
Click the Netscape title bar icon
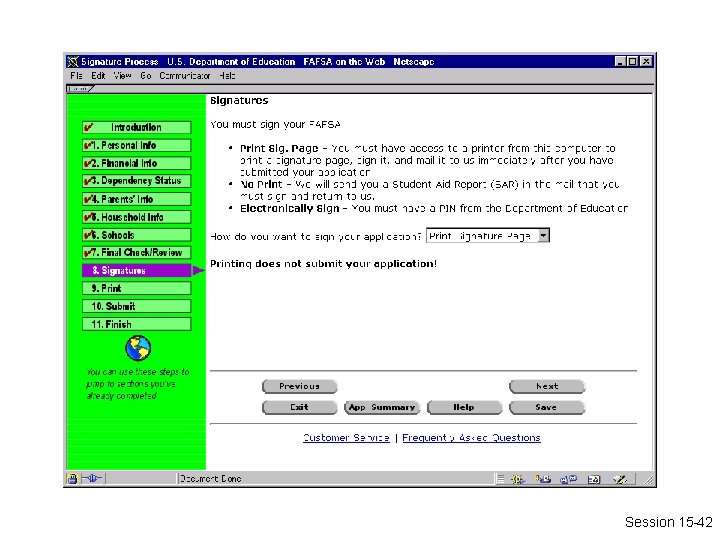(x=73, y=62)
